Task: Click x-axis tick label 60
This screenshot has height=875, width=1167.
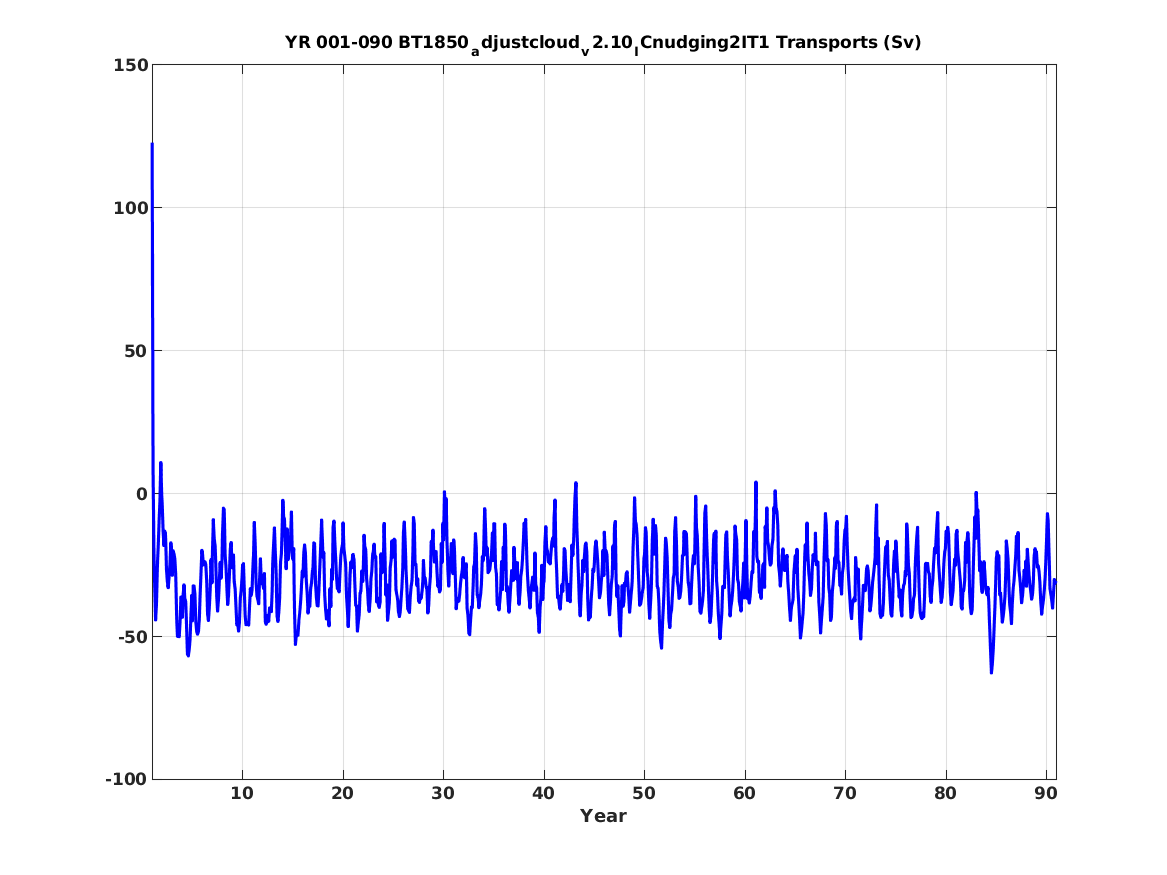Action: [744, 794]
